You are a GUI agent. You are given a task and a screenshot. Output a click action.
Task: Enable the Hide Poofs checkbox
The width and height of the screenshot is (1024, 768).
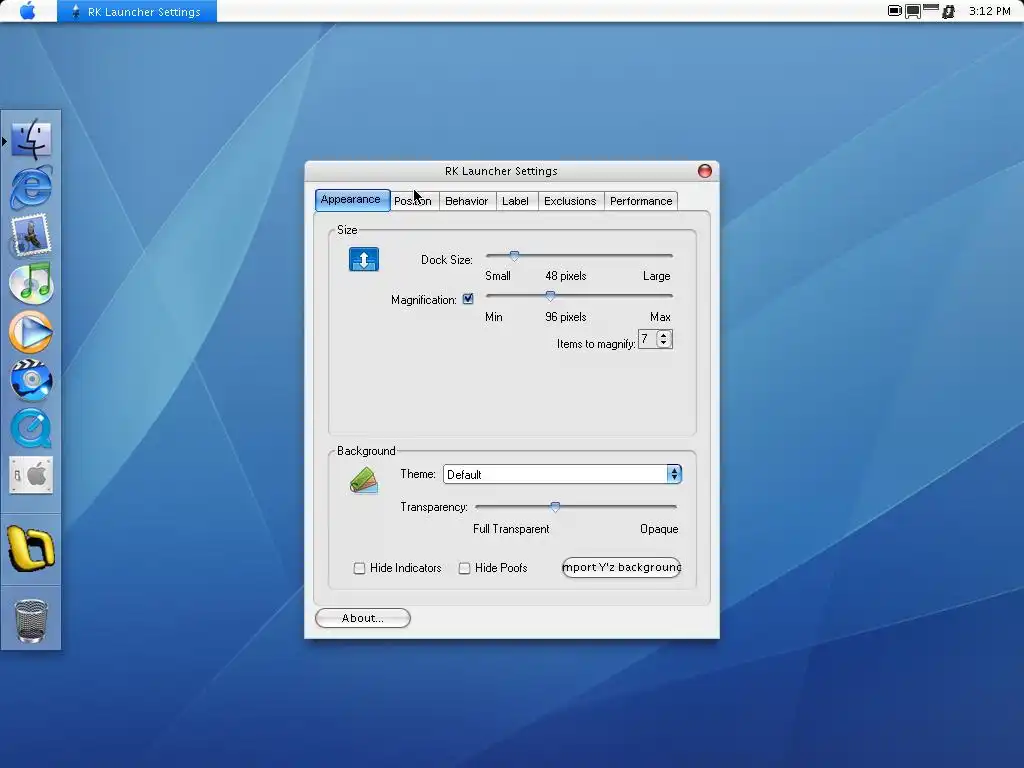click(464, 568)
